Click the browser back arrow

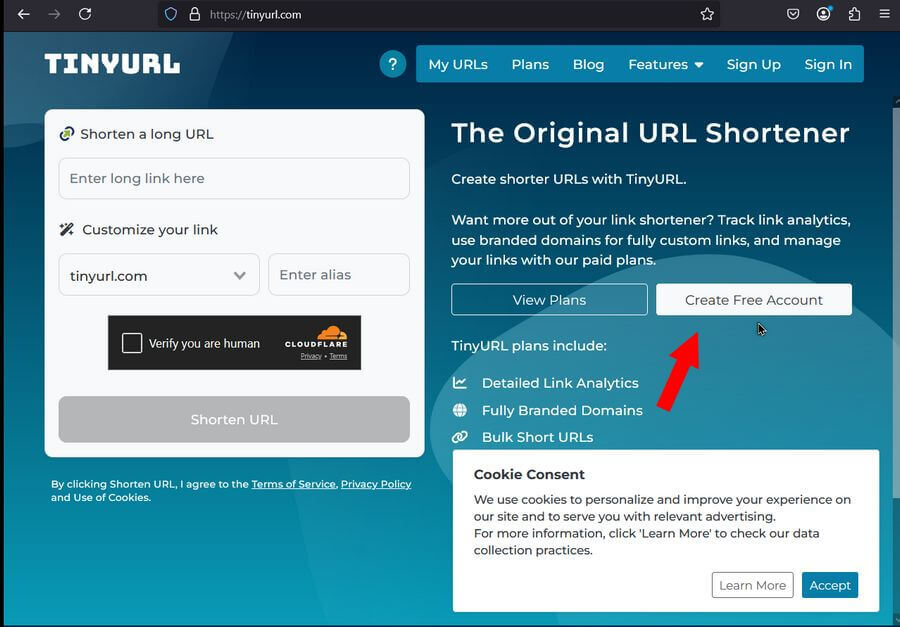[x=24, y=14]
